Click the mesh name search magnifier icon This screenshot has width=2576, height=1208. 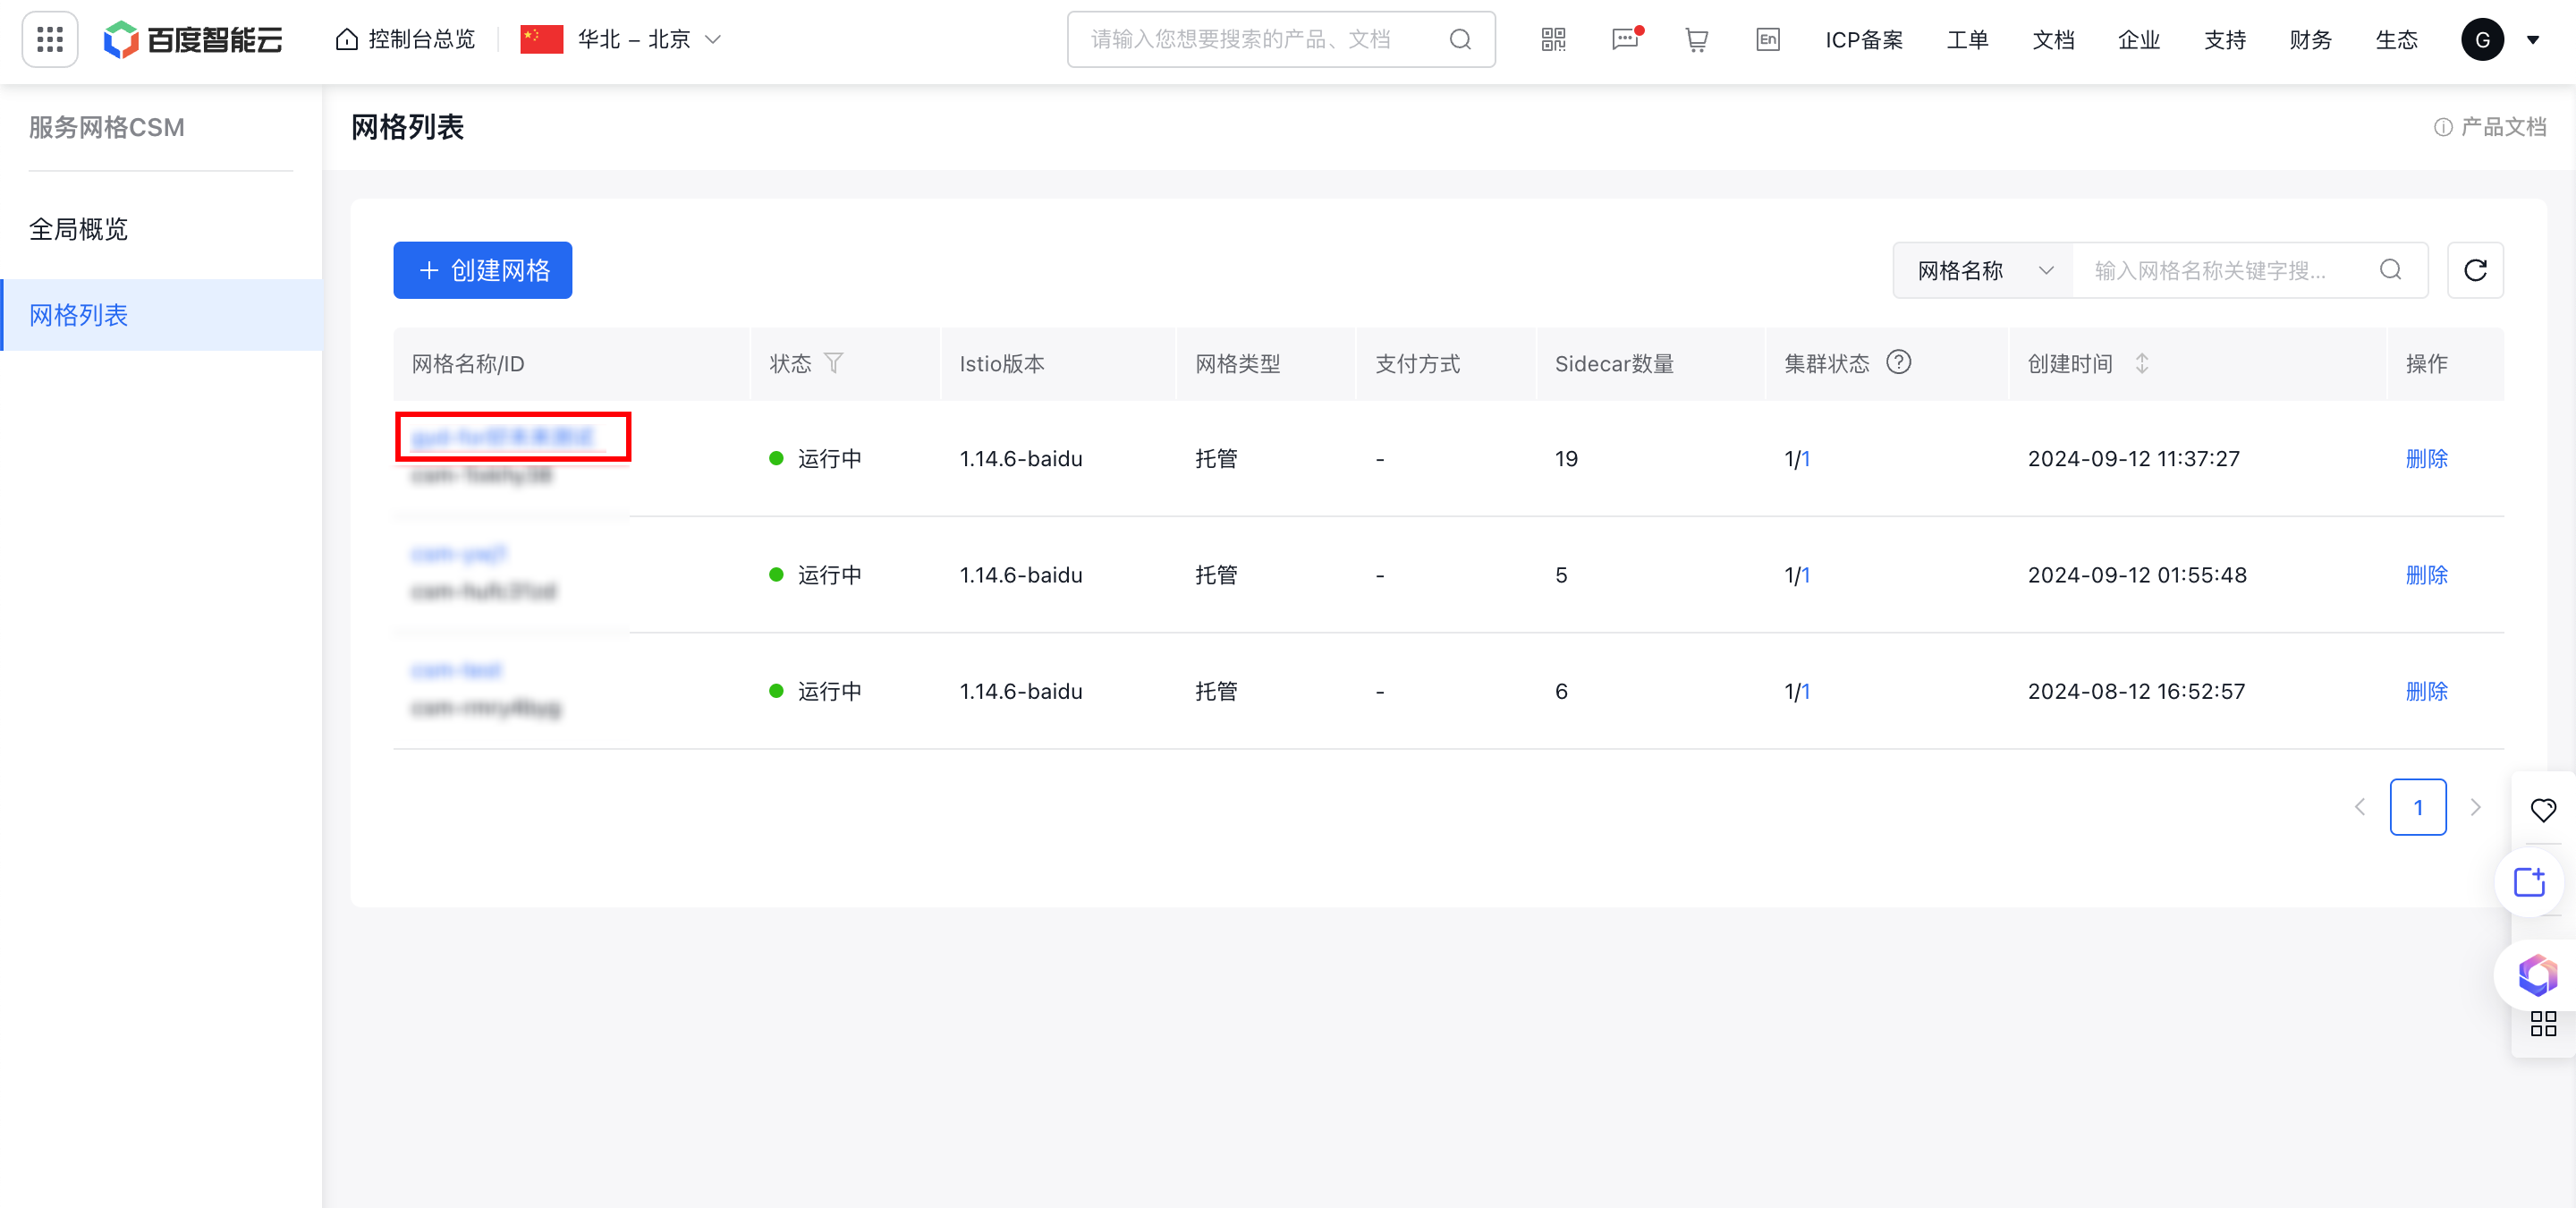point(2390,270)
